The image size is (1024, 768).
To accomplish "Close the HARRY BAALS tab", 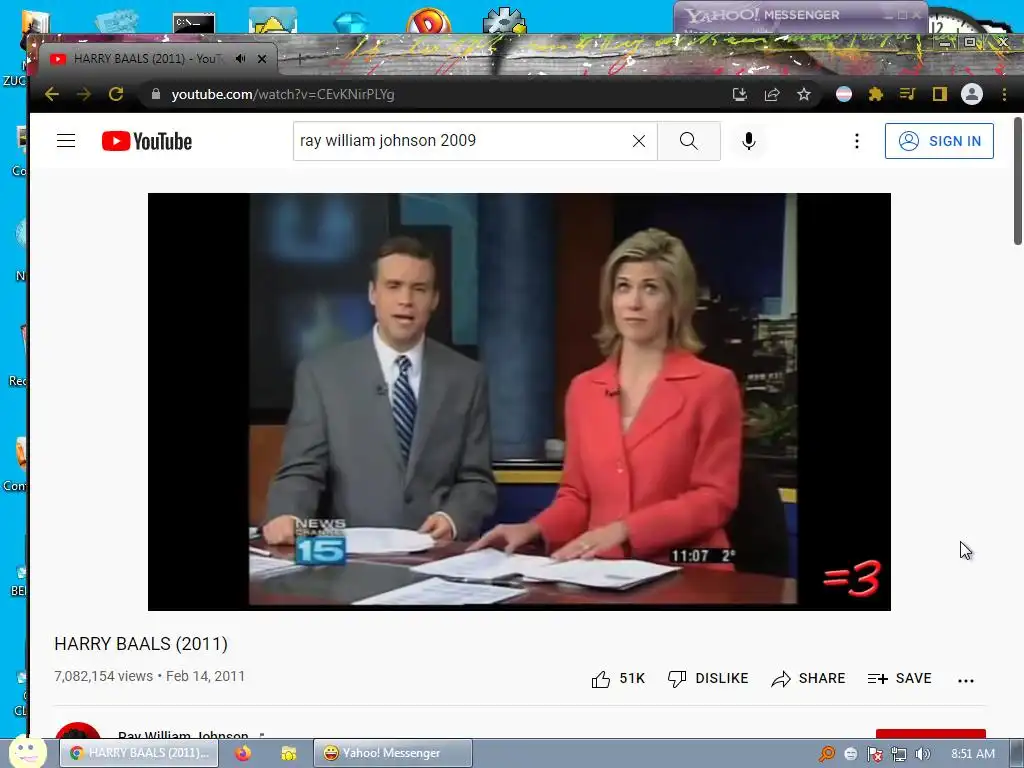I will pyautogui.click(x=262, y=59).
